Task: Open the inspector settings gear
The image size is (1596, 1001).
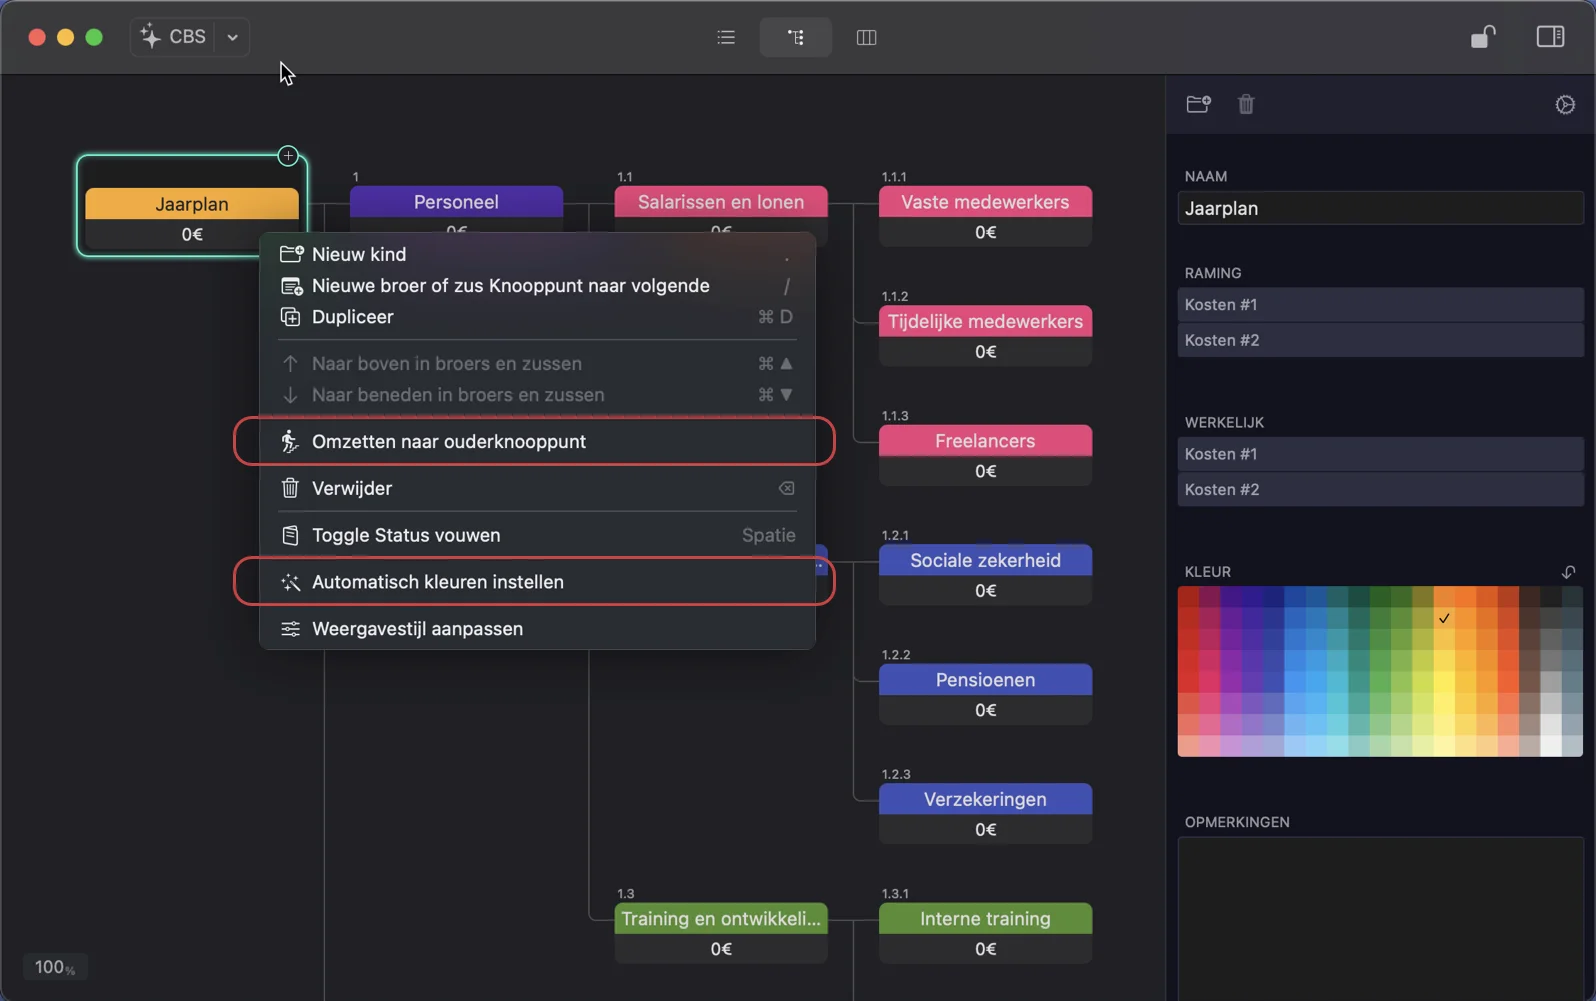Action: click(x=1565, y=105)
